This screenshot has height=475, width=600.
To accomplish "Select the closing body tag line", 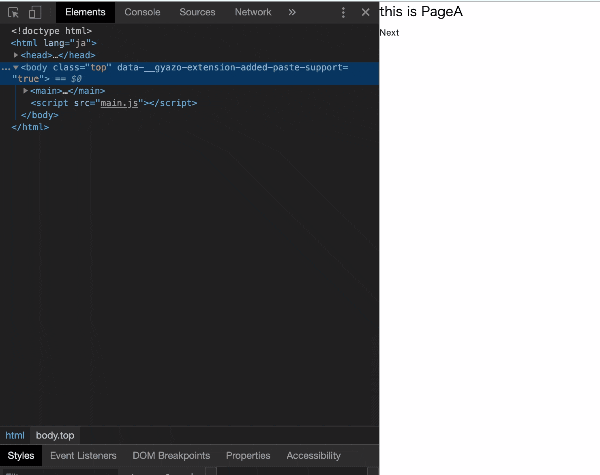I will 39,115.
